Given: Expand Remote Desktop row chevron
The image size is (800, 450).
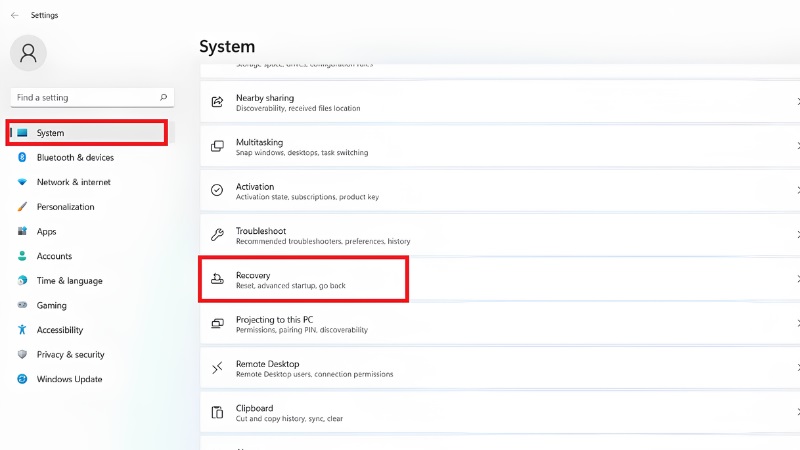Looking at the screenshot, I should pyautogui.click(x=797, y=367).
